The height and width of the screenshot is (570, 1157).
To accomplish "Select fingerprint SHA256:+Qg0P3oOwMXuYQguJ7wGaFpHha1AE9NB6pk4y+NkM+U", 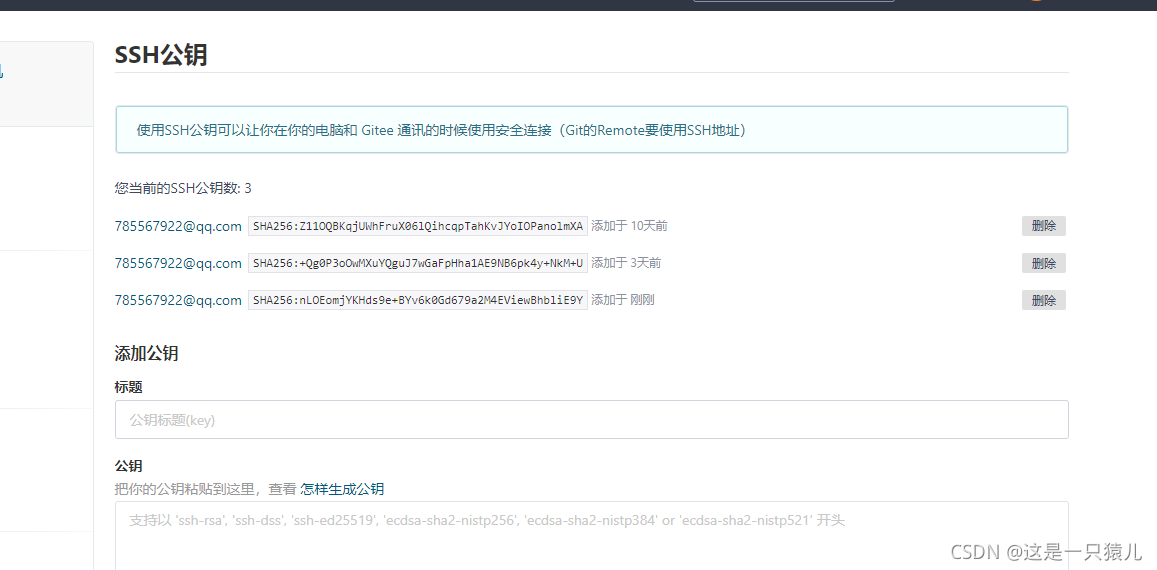I will tap(418, 263).
